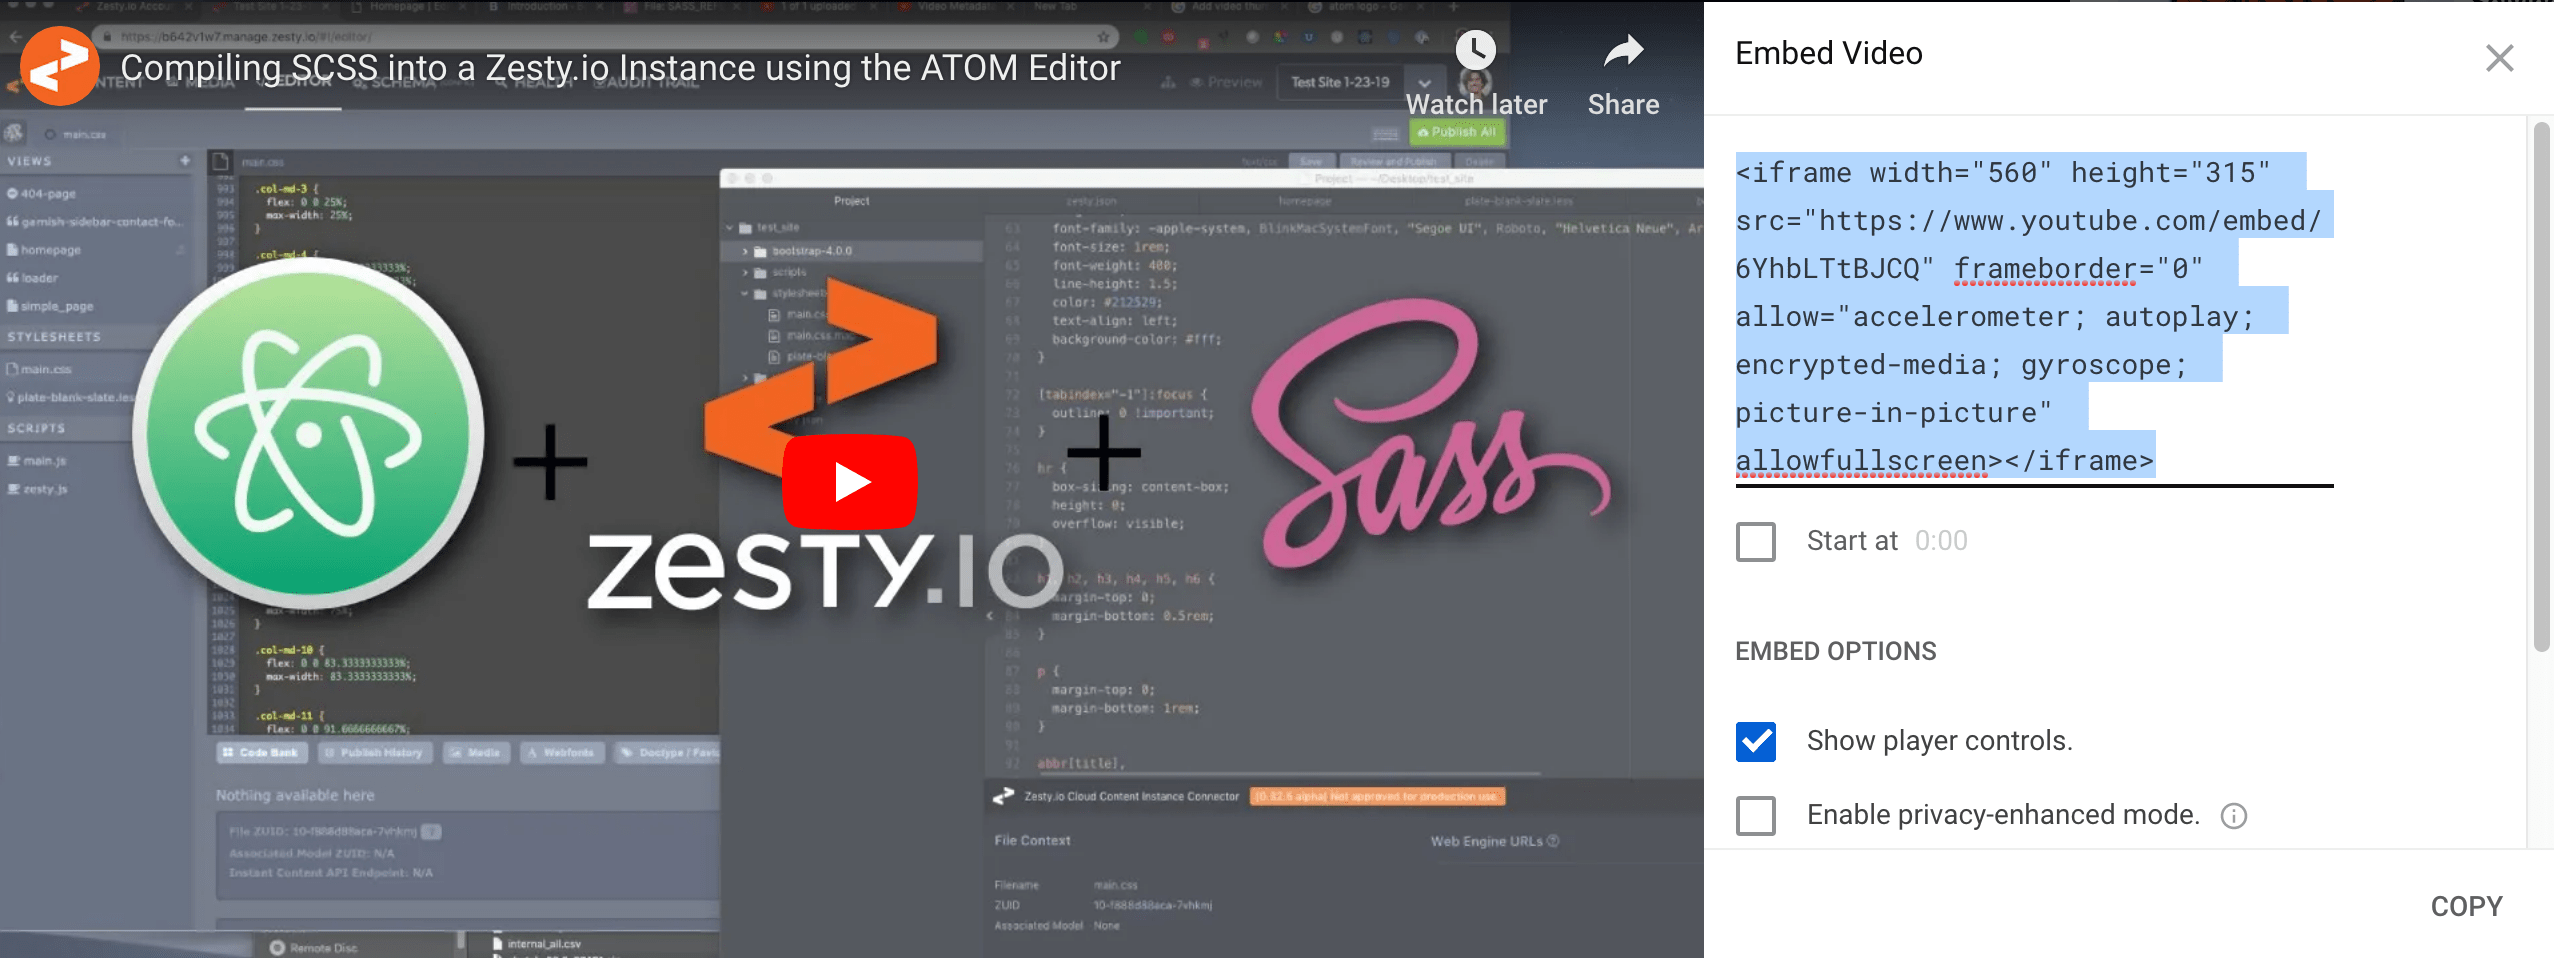Play the video with the red YouTube button
2554x958 pixels.
(x=850, y=482)
